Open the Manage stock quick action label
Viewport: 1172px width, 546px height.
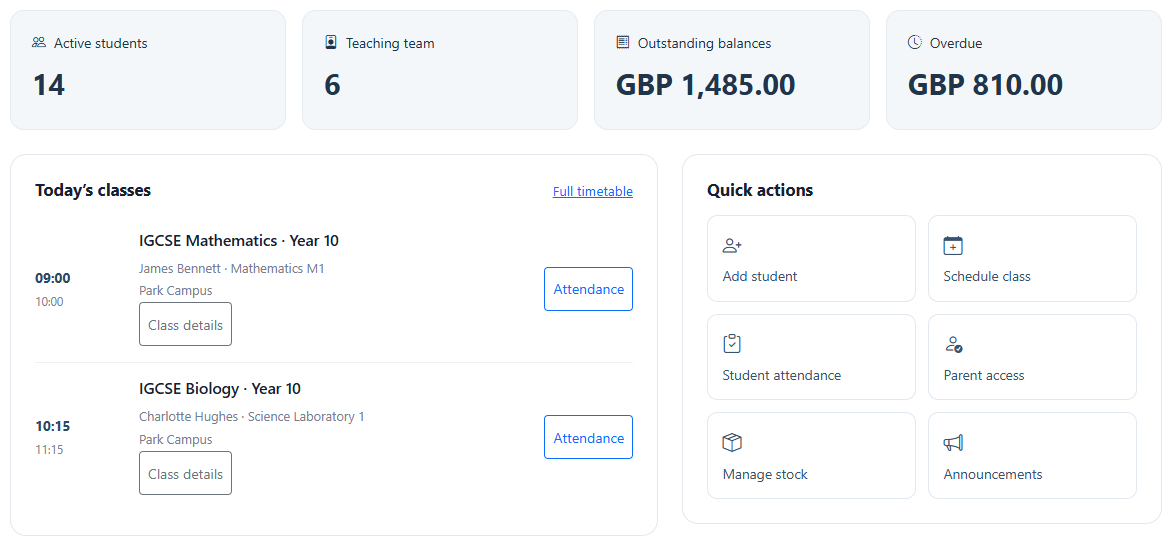click(765, 474)
